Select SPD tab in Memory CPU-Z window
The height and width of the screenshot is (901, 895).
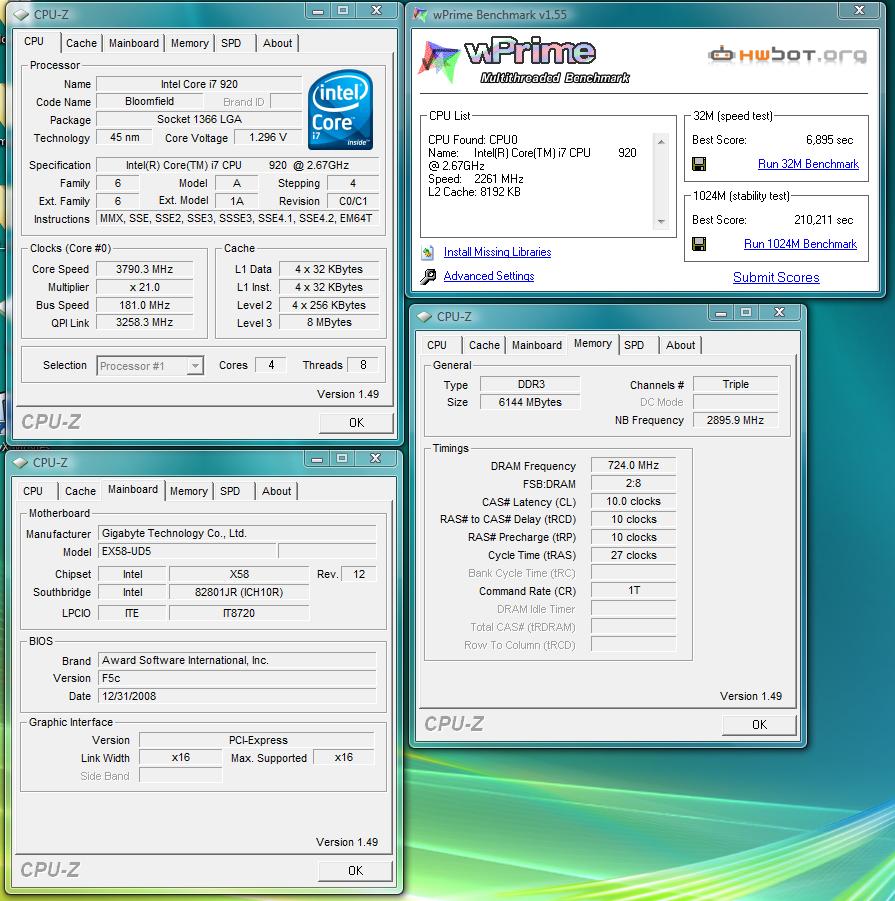point(634,345)
